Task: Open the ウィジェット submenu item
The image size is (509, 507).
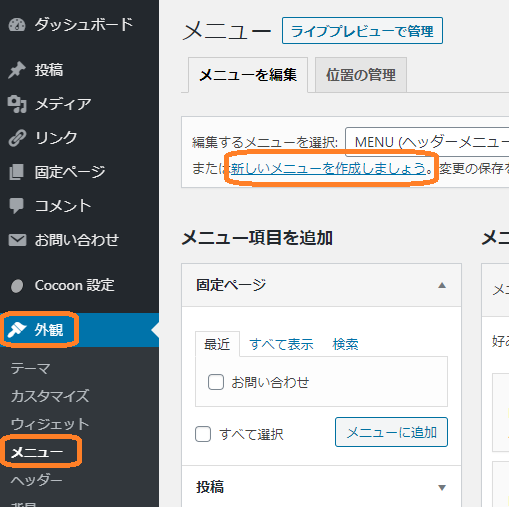Action: click(x=50, y=424)
